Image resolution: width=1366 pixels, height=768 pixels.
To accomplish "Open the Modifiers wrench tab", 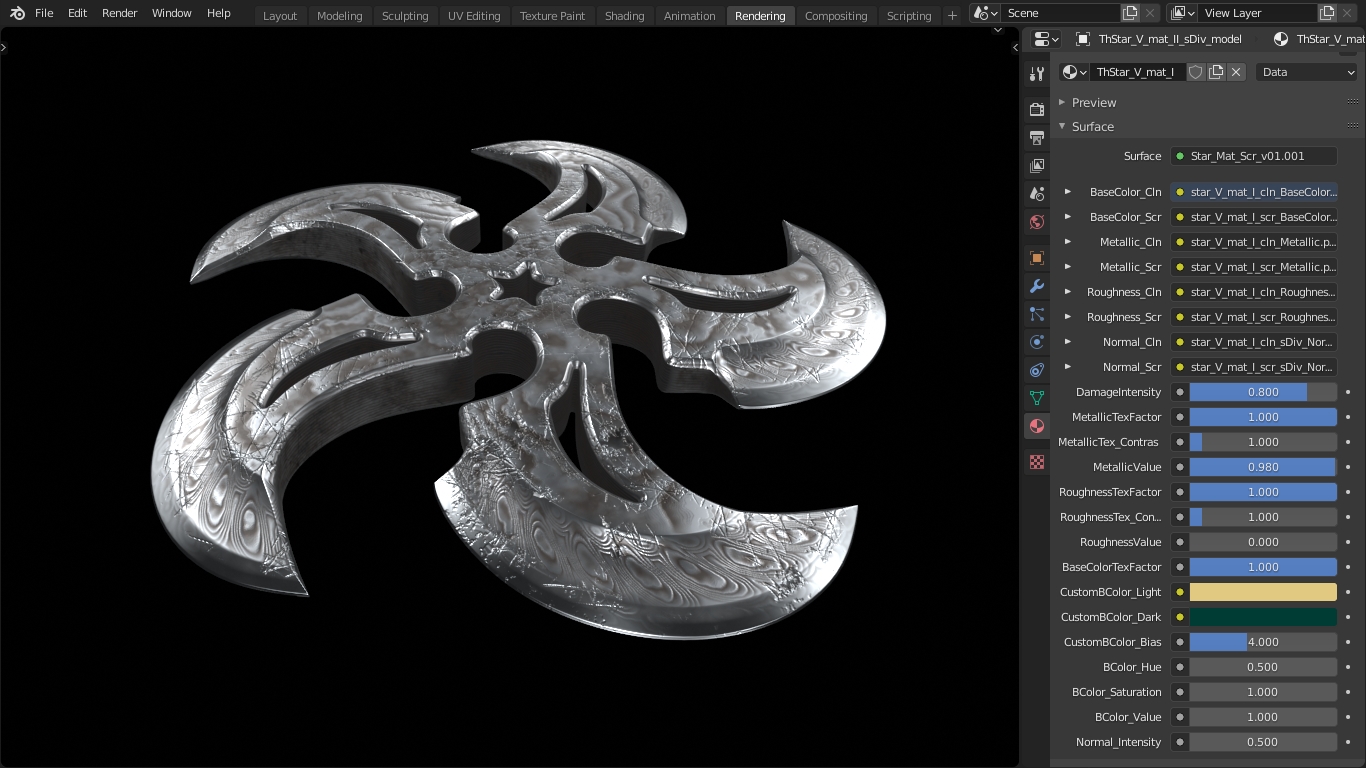I will coord(1037,286).
